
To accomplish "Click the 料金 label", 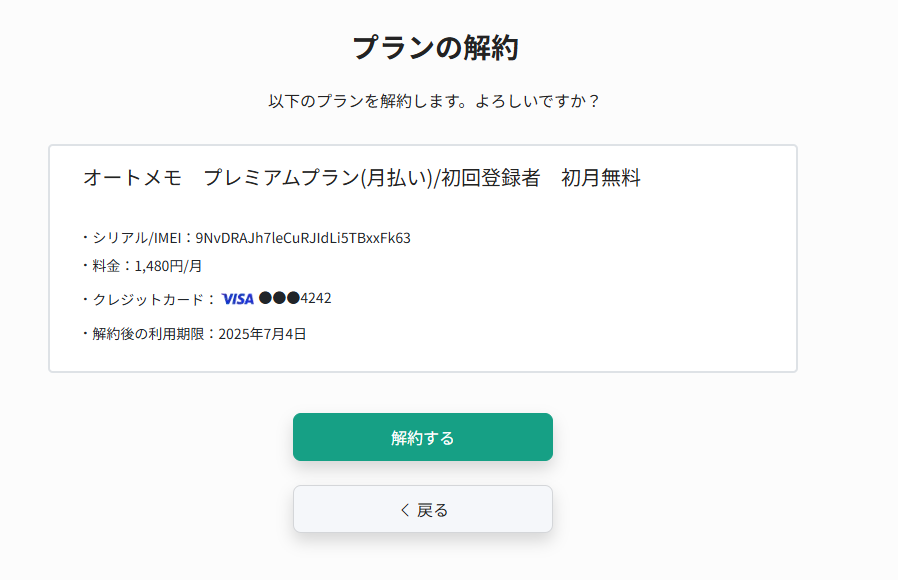I will [x=106, y=266].
